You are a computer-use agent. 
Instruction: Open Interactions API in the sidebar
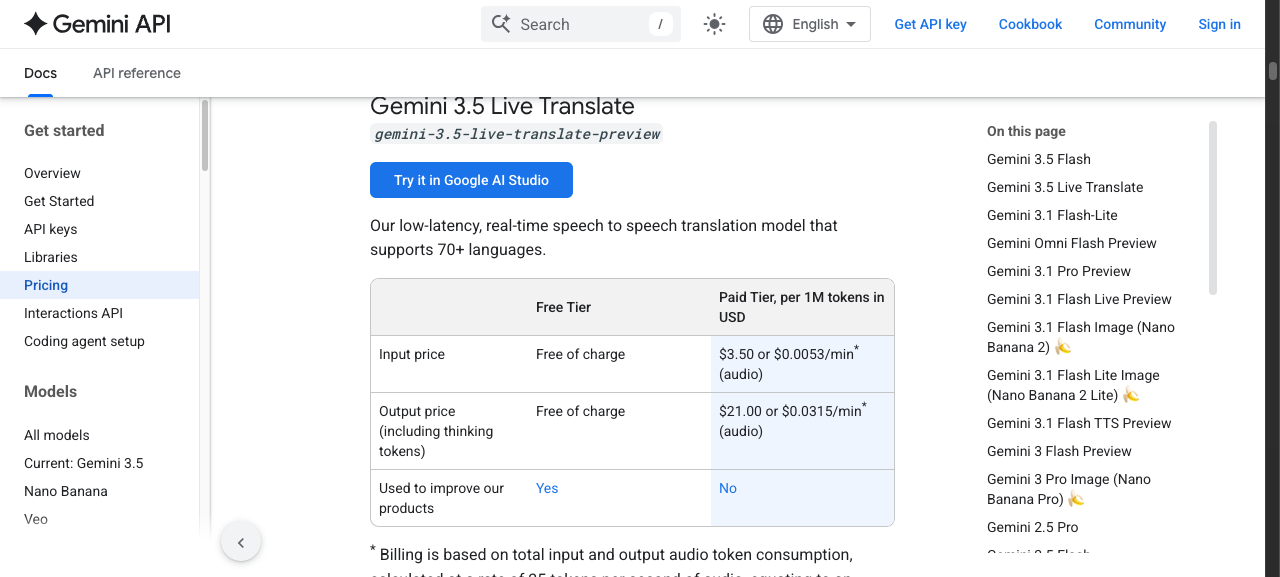[73, 313]
